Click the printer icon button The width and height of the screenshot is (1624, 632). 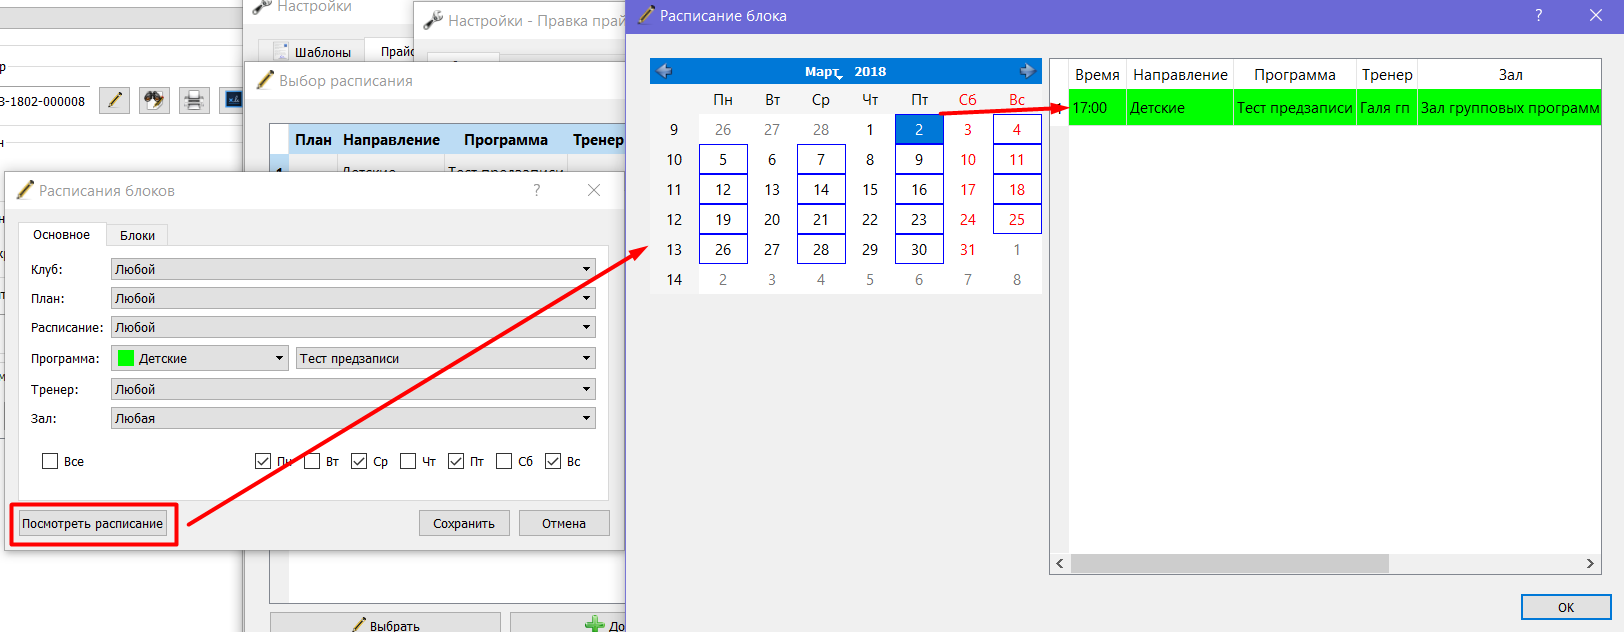(194, 100)
